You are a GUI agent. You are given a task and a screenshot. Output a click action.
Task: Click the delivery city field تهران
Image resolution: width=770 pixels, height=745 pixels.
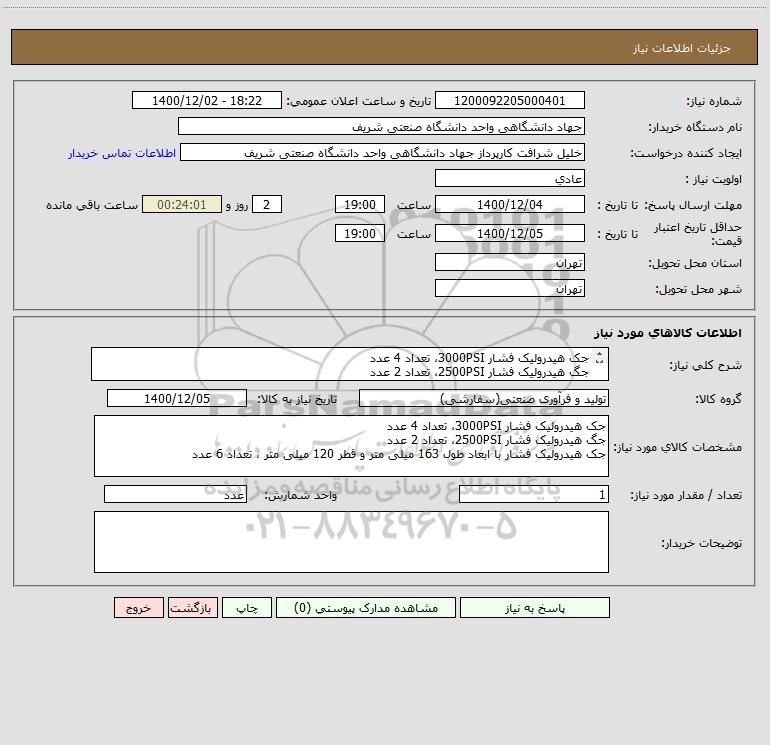pos(510,288)
